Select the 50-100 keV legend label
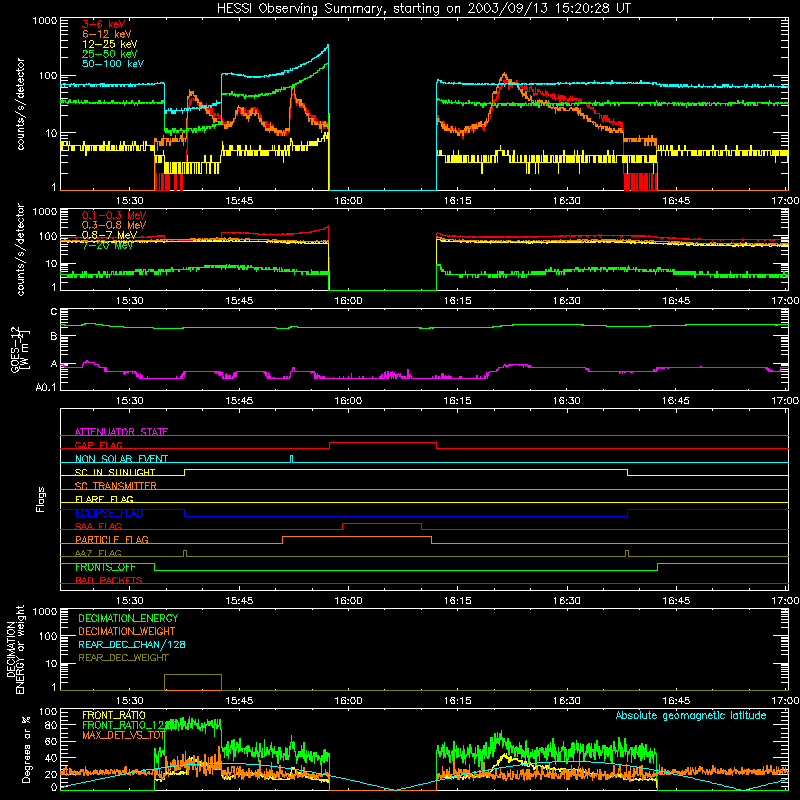Screen dimensions: 800x800 click(x=113, y=64)
